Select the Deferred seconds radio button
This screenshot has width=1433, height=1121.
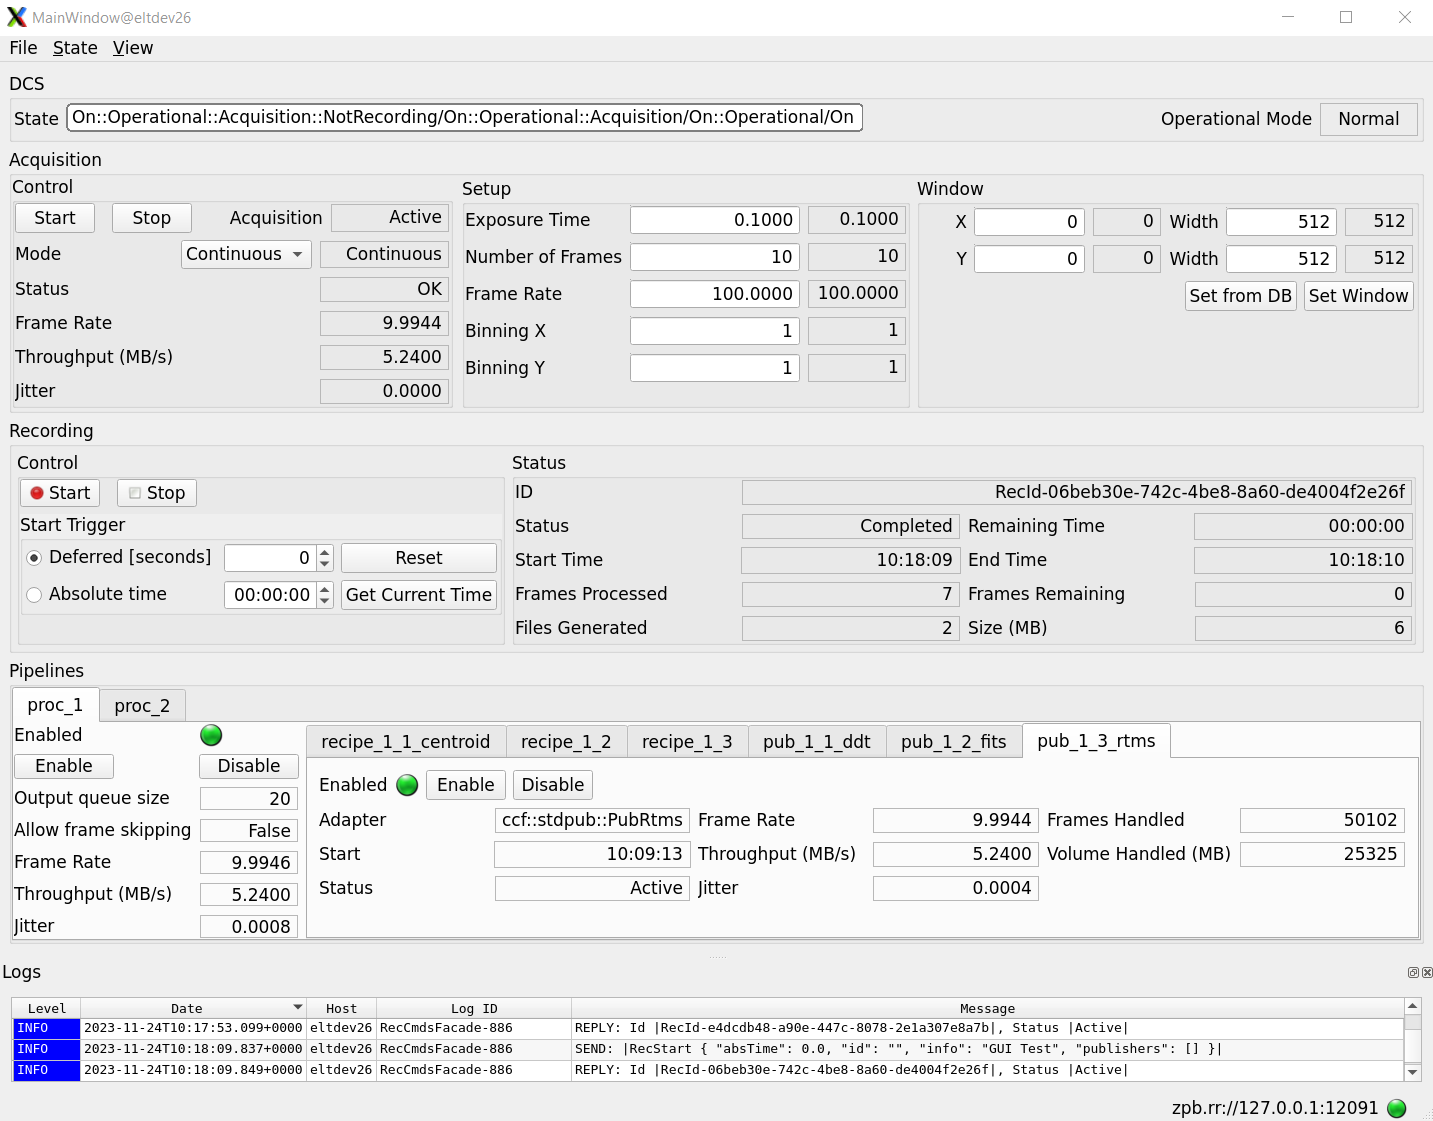[35, 558]
